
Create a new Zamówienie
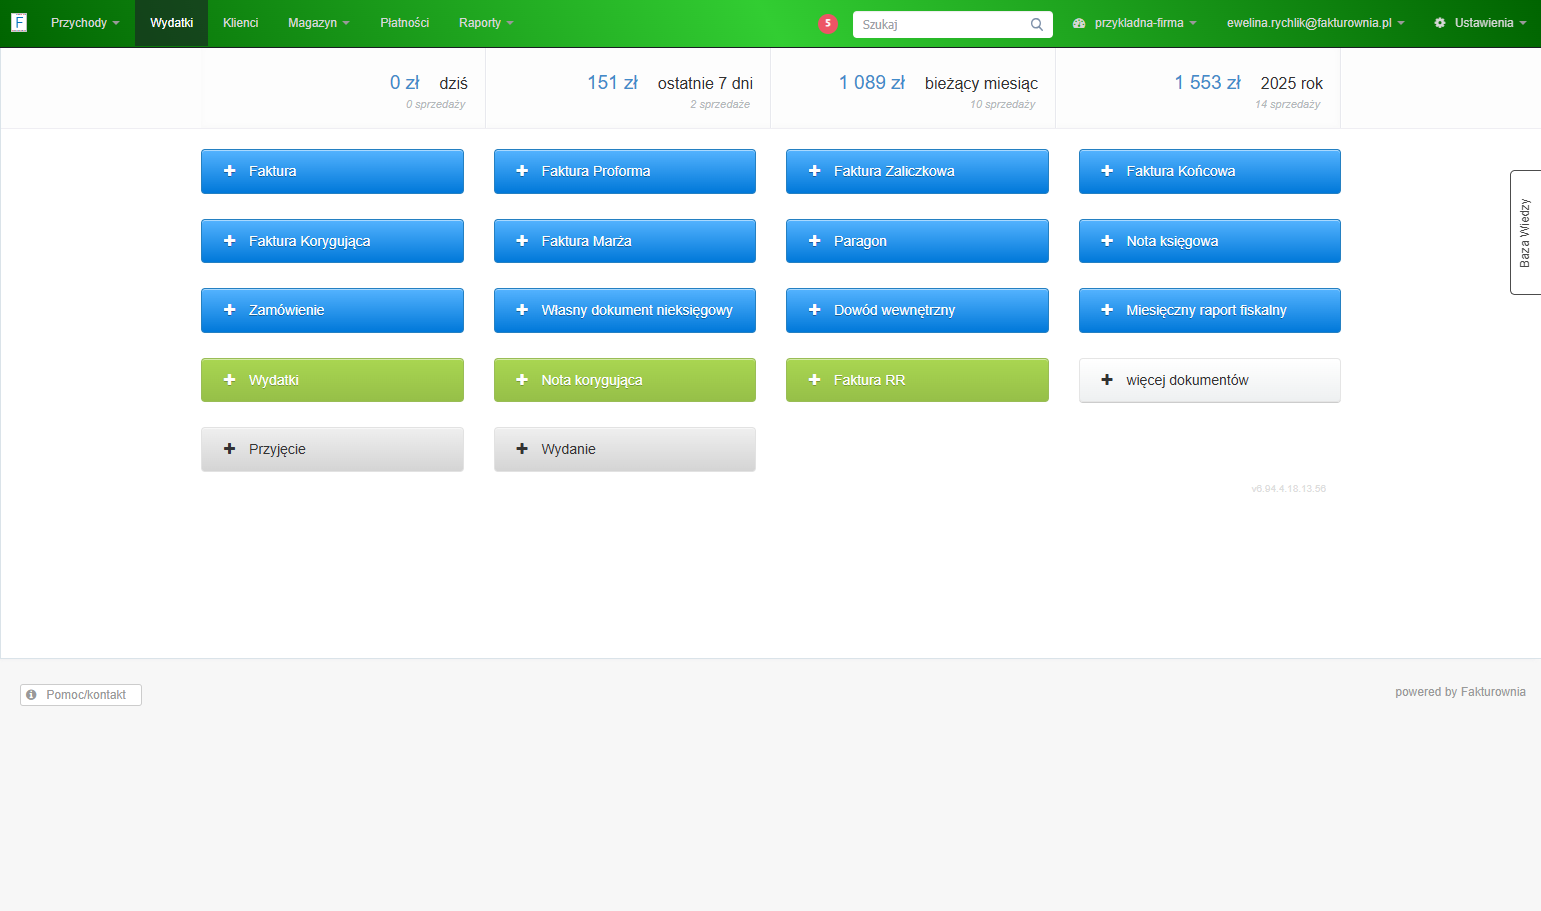pyautogui.click(x=332, y=310)
